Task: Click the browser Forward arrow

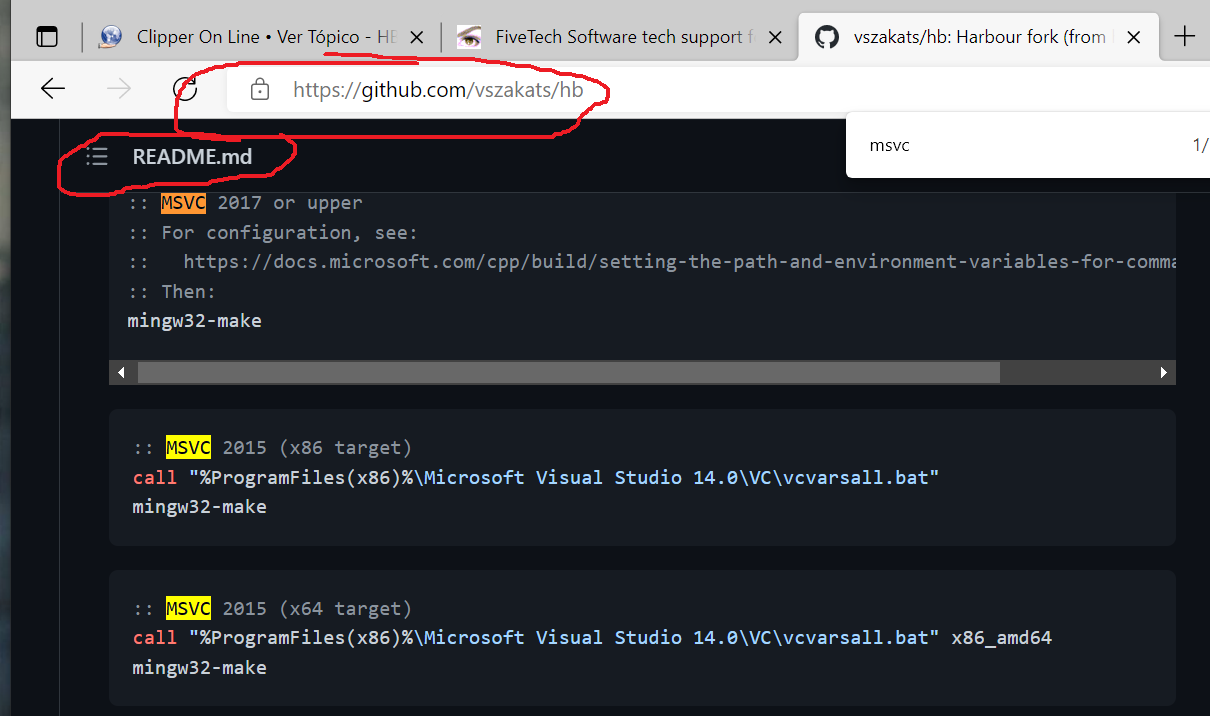Action: coord(119,89)
